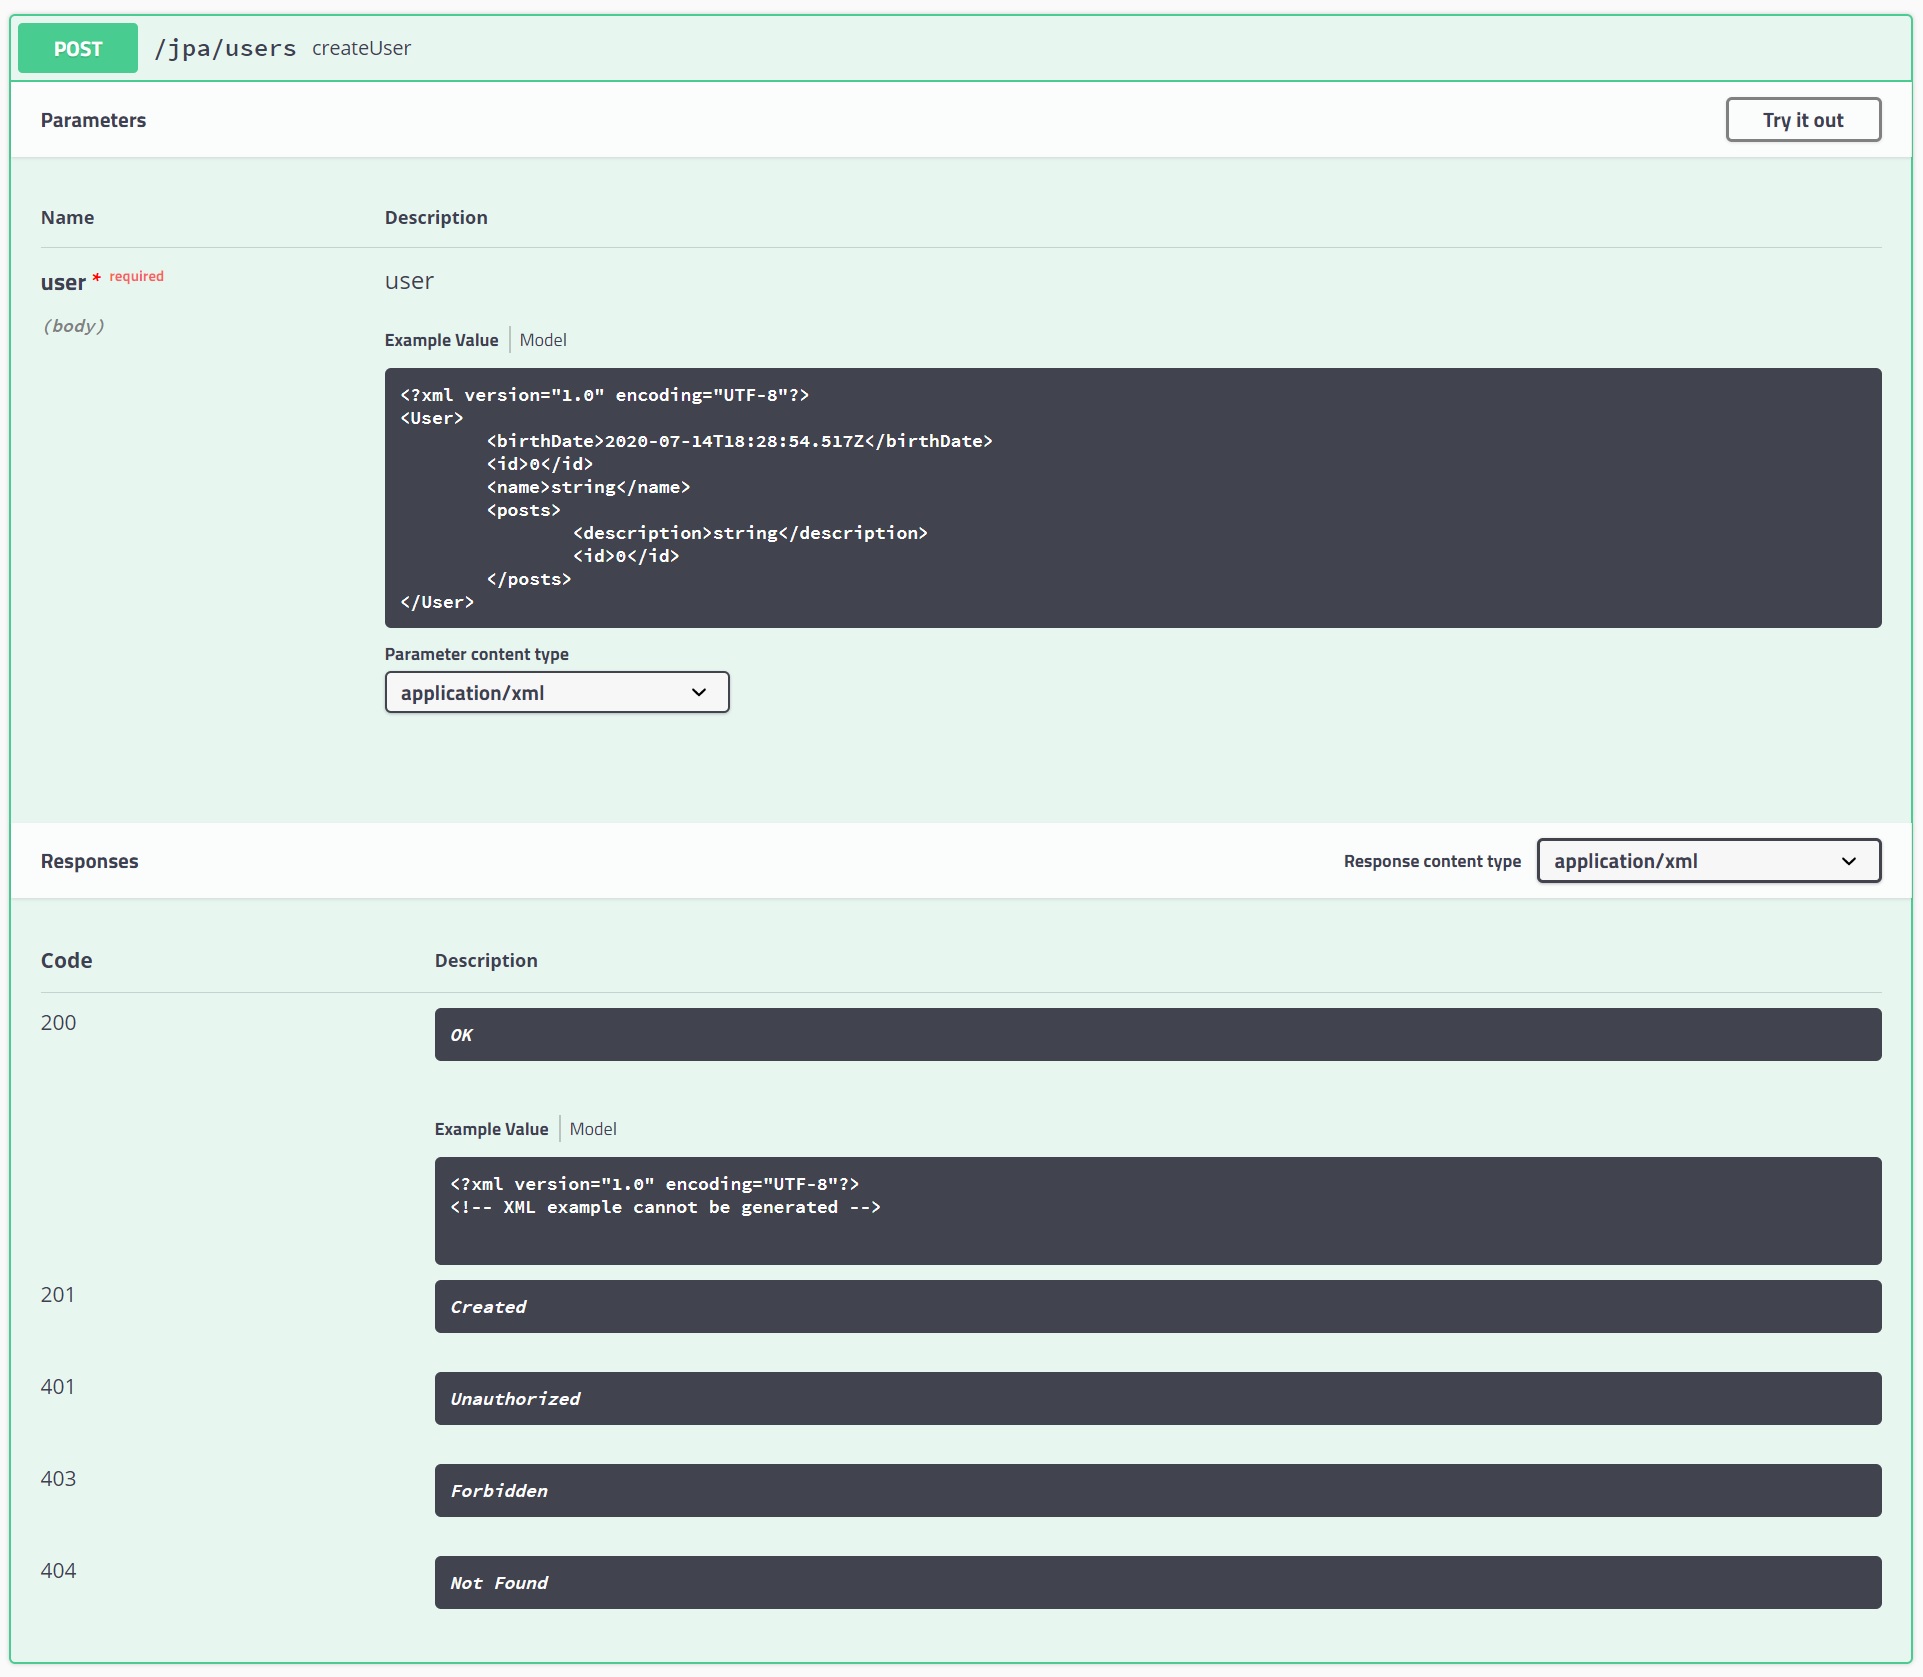1923x1677 pixels.
Task: Click the Forbidden response description box
Action: coord(1157,1491)
